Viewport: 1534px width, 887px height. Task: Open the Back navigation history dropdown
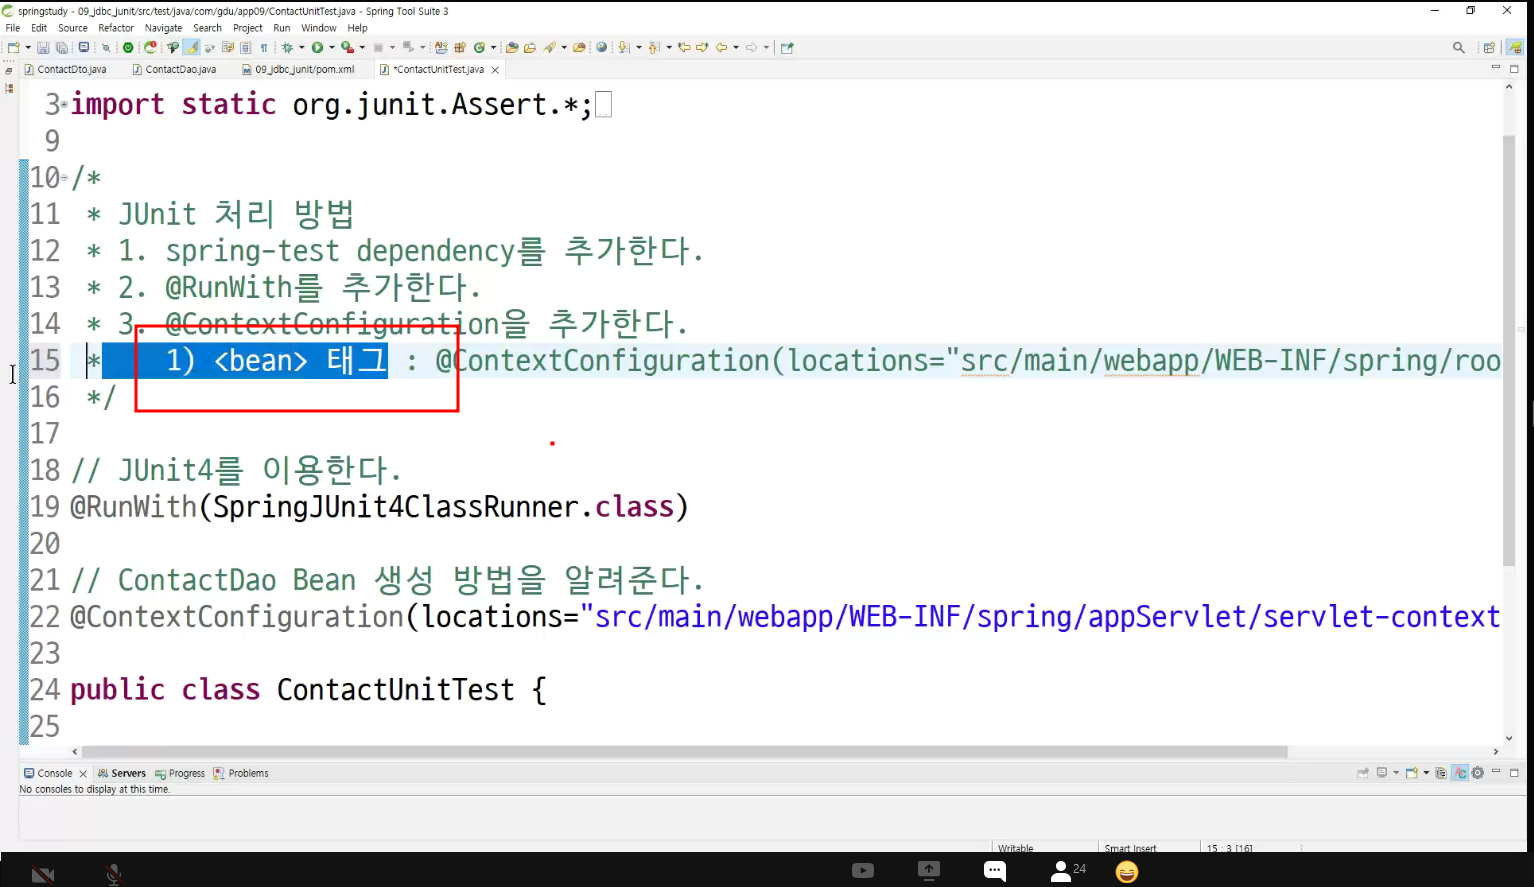pyautogui.click(x=736, y=47)
